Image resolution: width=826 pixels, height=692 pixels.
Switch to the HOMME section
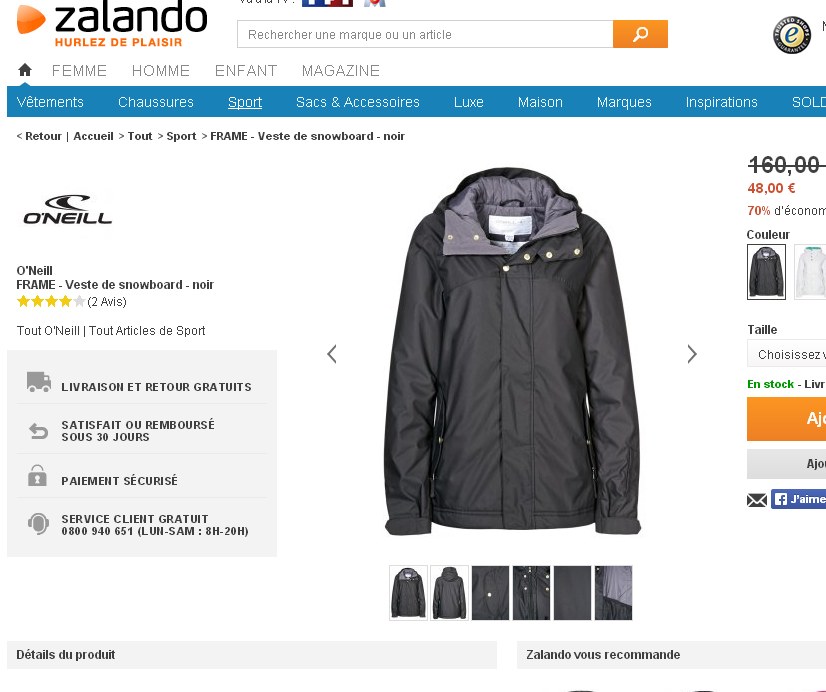pyautogui.click(x=161, y=71)
